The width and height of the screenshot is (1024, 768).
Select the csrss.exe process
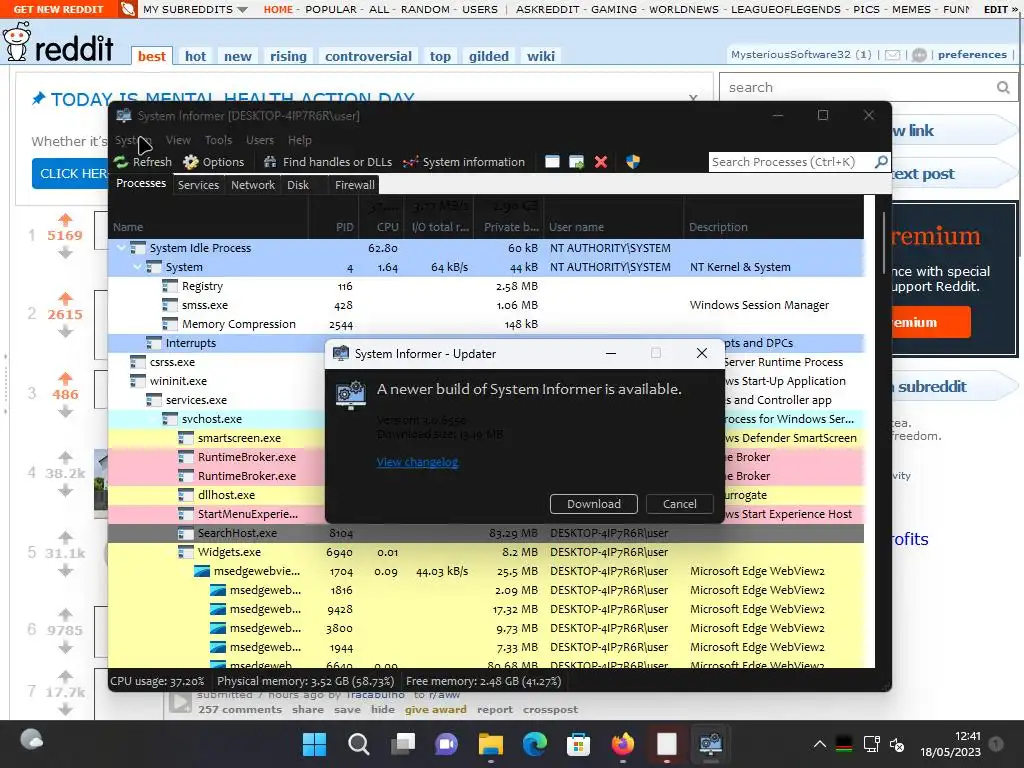click(x=217, y=362)
